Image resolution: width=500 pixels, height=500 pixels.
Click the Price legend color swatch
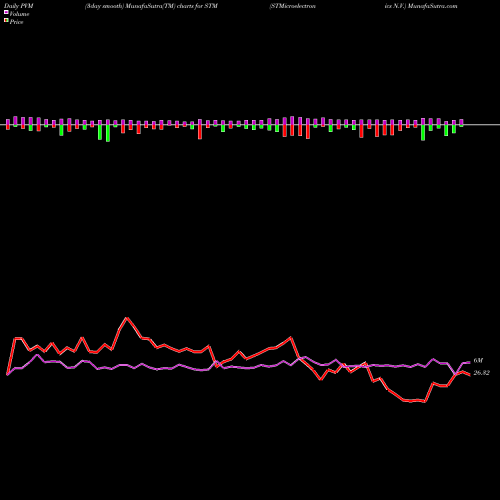[6, 20]
